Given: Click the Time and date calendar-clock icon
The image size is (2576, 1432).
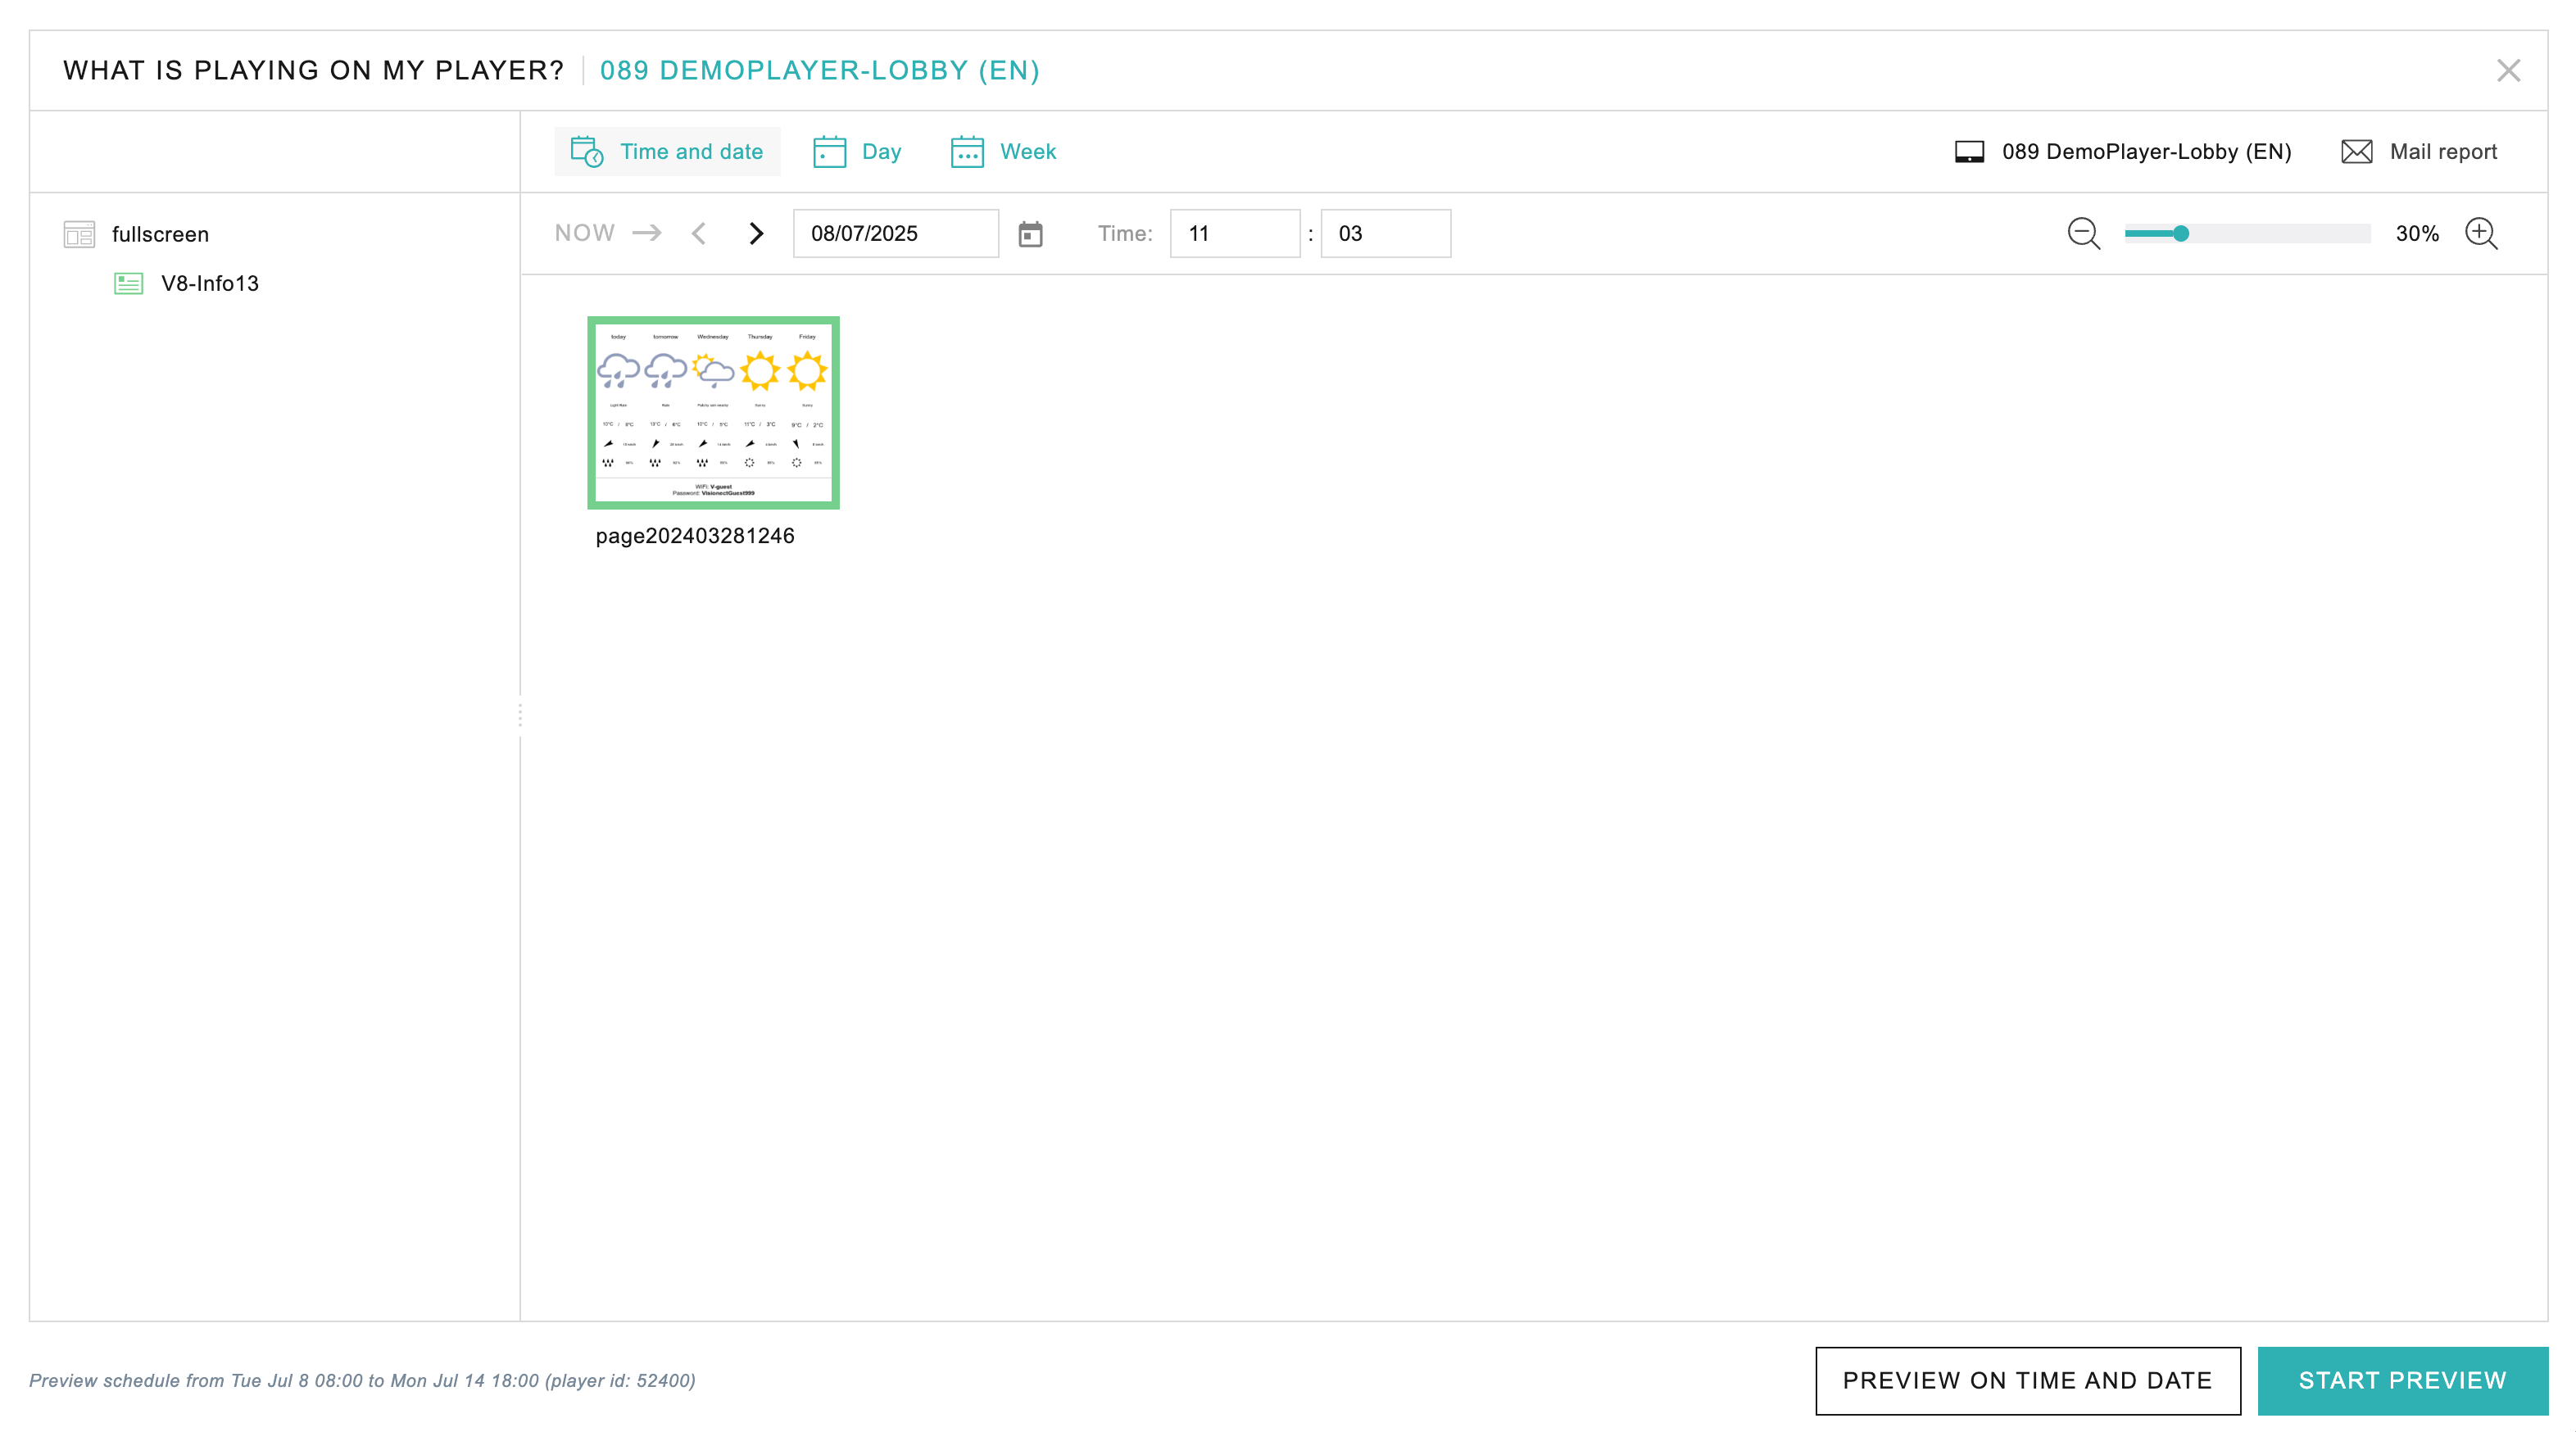Looking at the screenshot, I should pyautogui.click(x=587, y=151).
